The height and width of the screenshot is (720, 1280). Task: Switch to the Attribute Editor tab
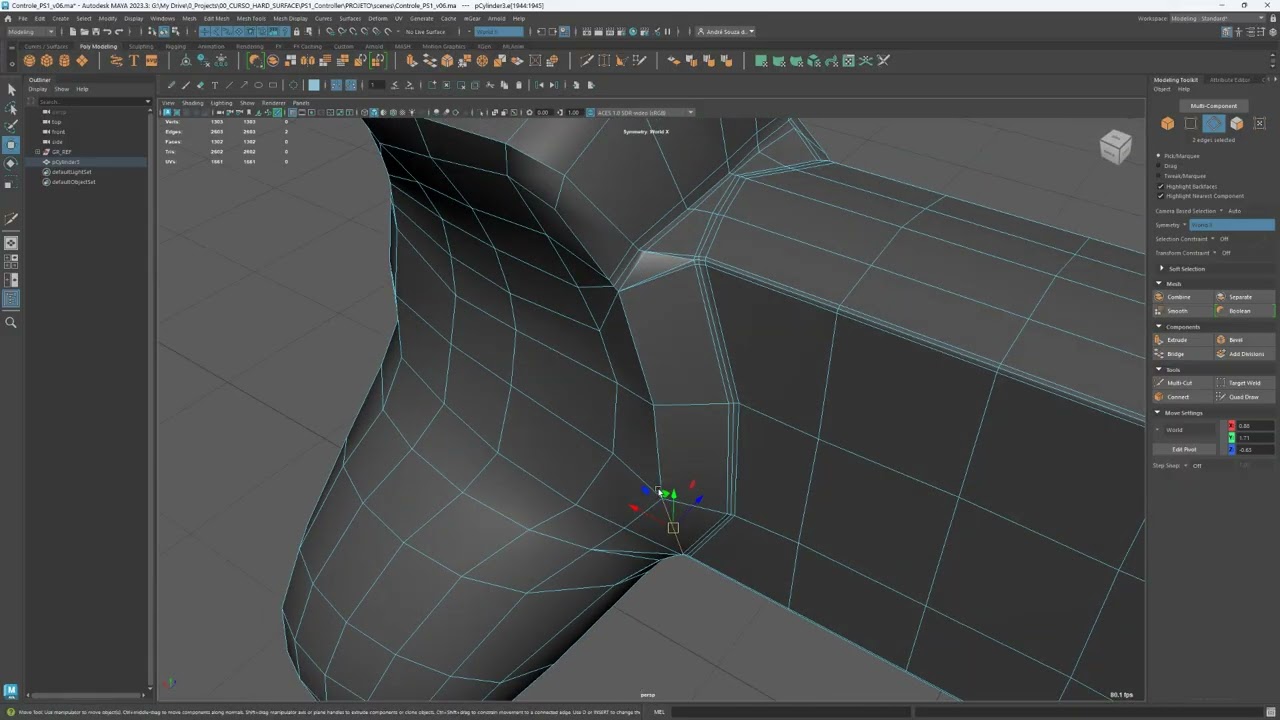pos(1229,80)
